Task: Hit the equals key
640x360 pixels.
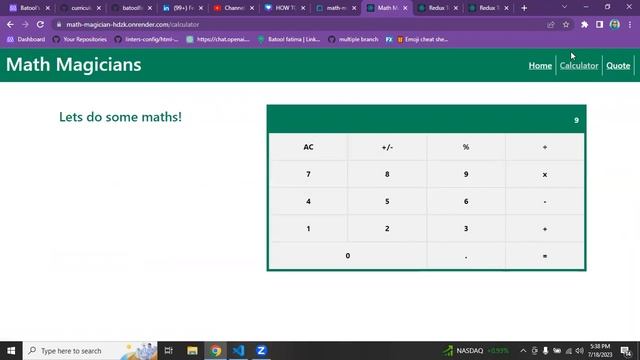Action: point(544,256)
